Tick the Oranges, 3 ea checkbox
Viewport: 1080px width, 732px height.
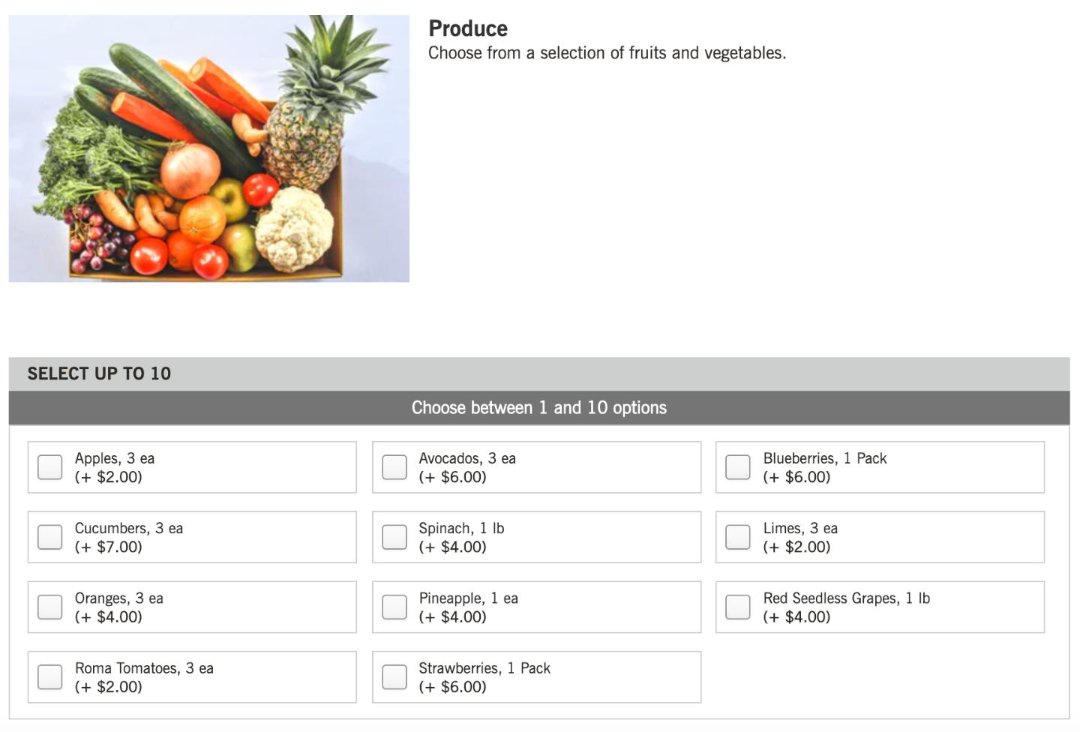click(50, 607)
